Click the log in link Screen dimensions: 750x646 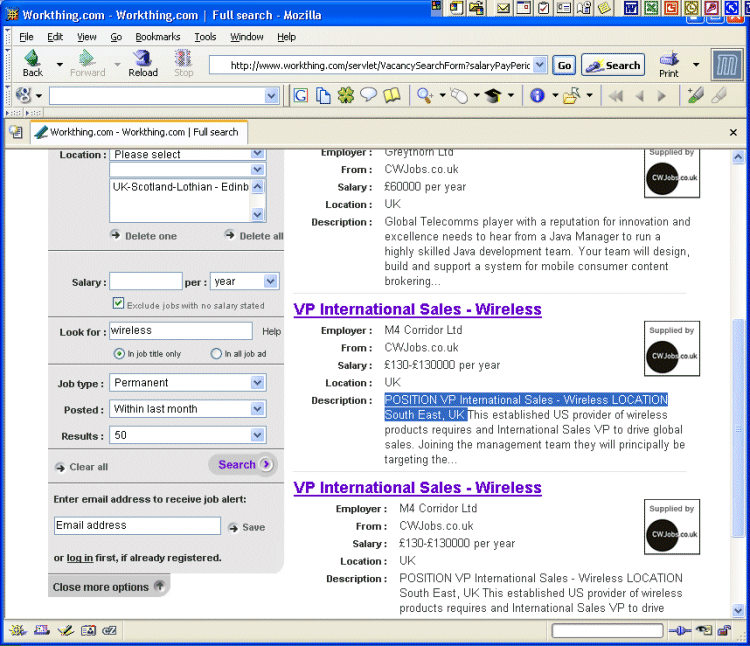(x=79, y=558)
